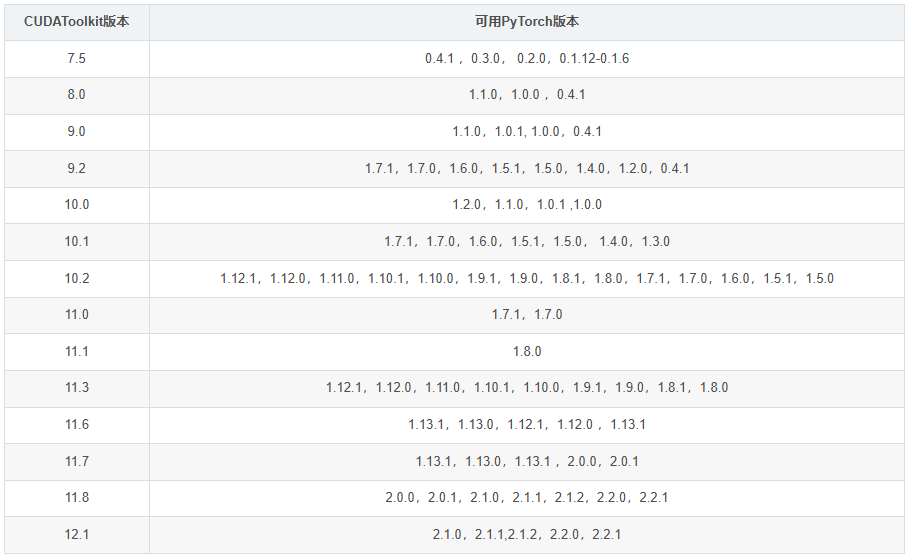Image resolution: width=908 pixels, height=557 pixels.
Task: Select the CUDA 11.3 row label
Action: (77, 387)
